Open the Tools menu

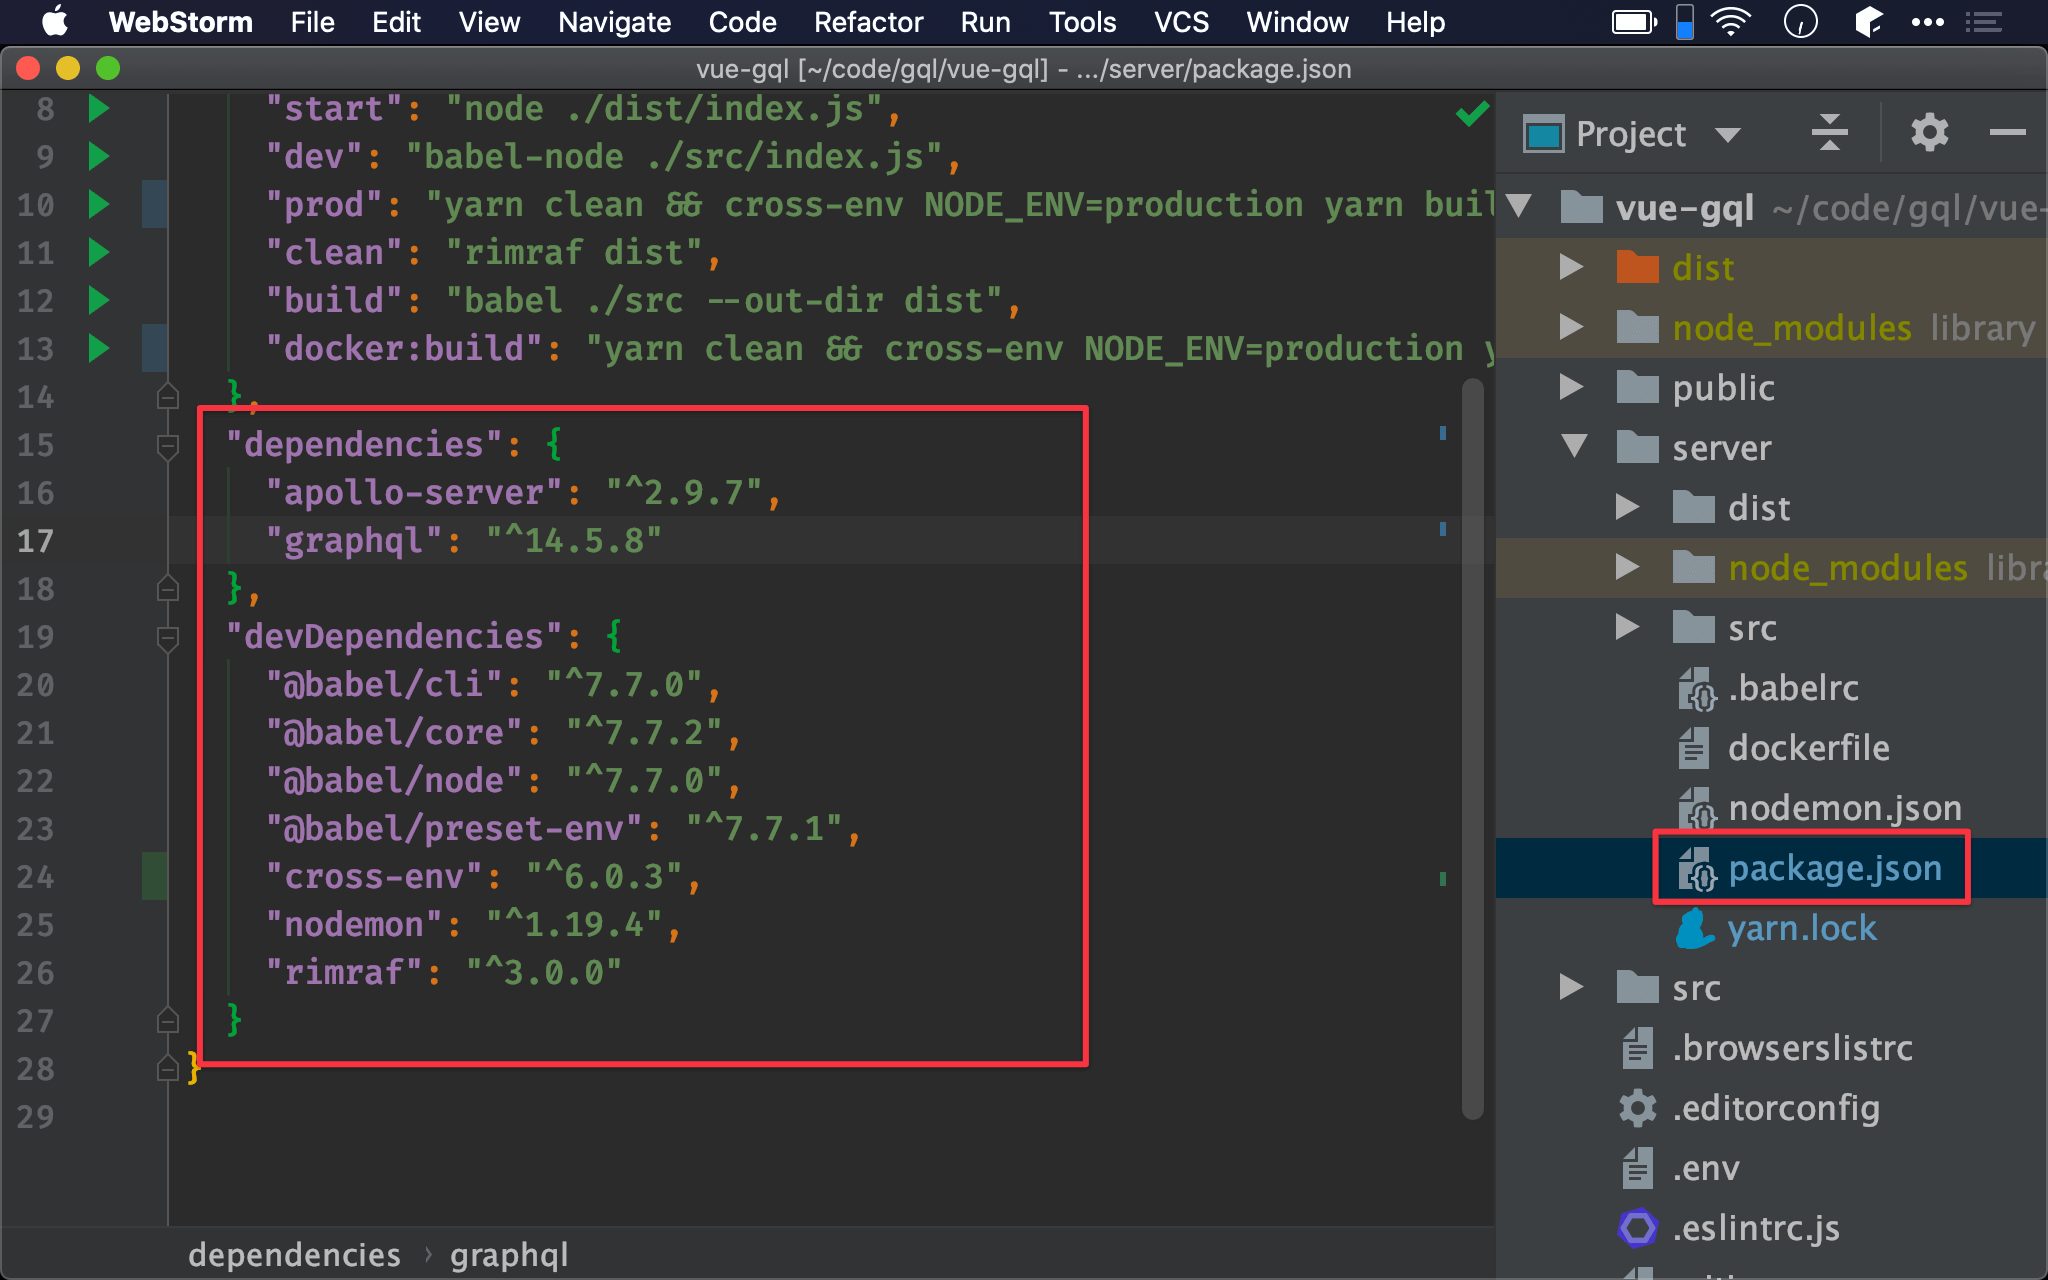coord(1082,22)
